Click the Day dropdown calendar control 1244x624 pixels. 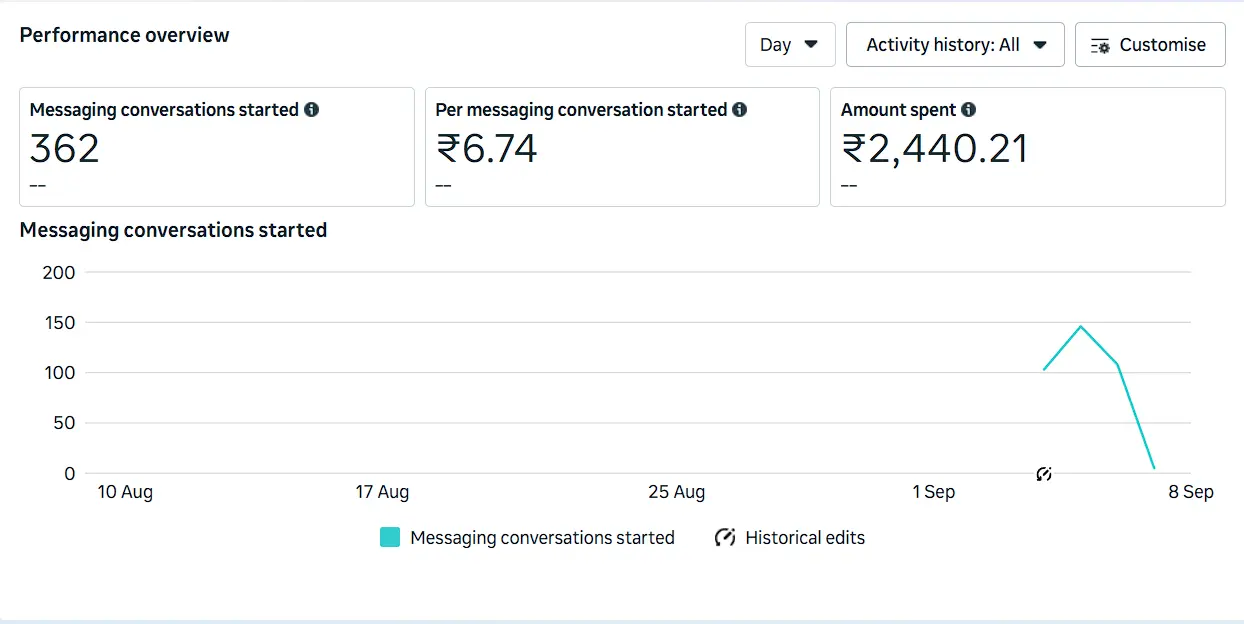click(790, 44)
